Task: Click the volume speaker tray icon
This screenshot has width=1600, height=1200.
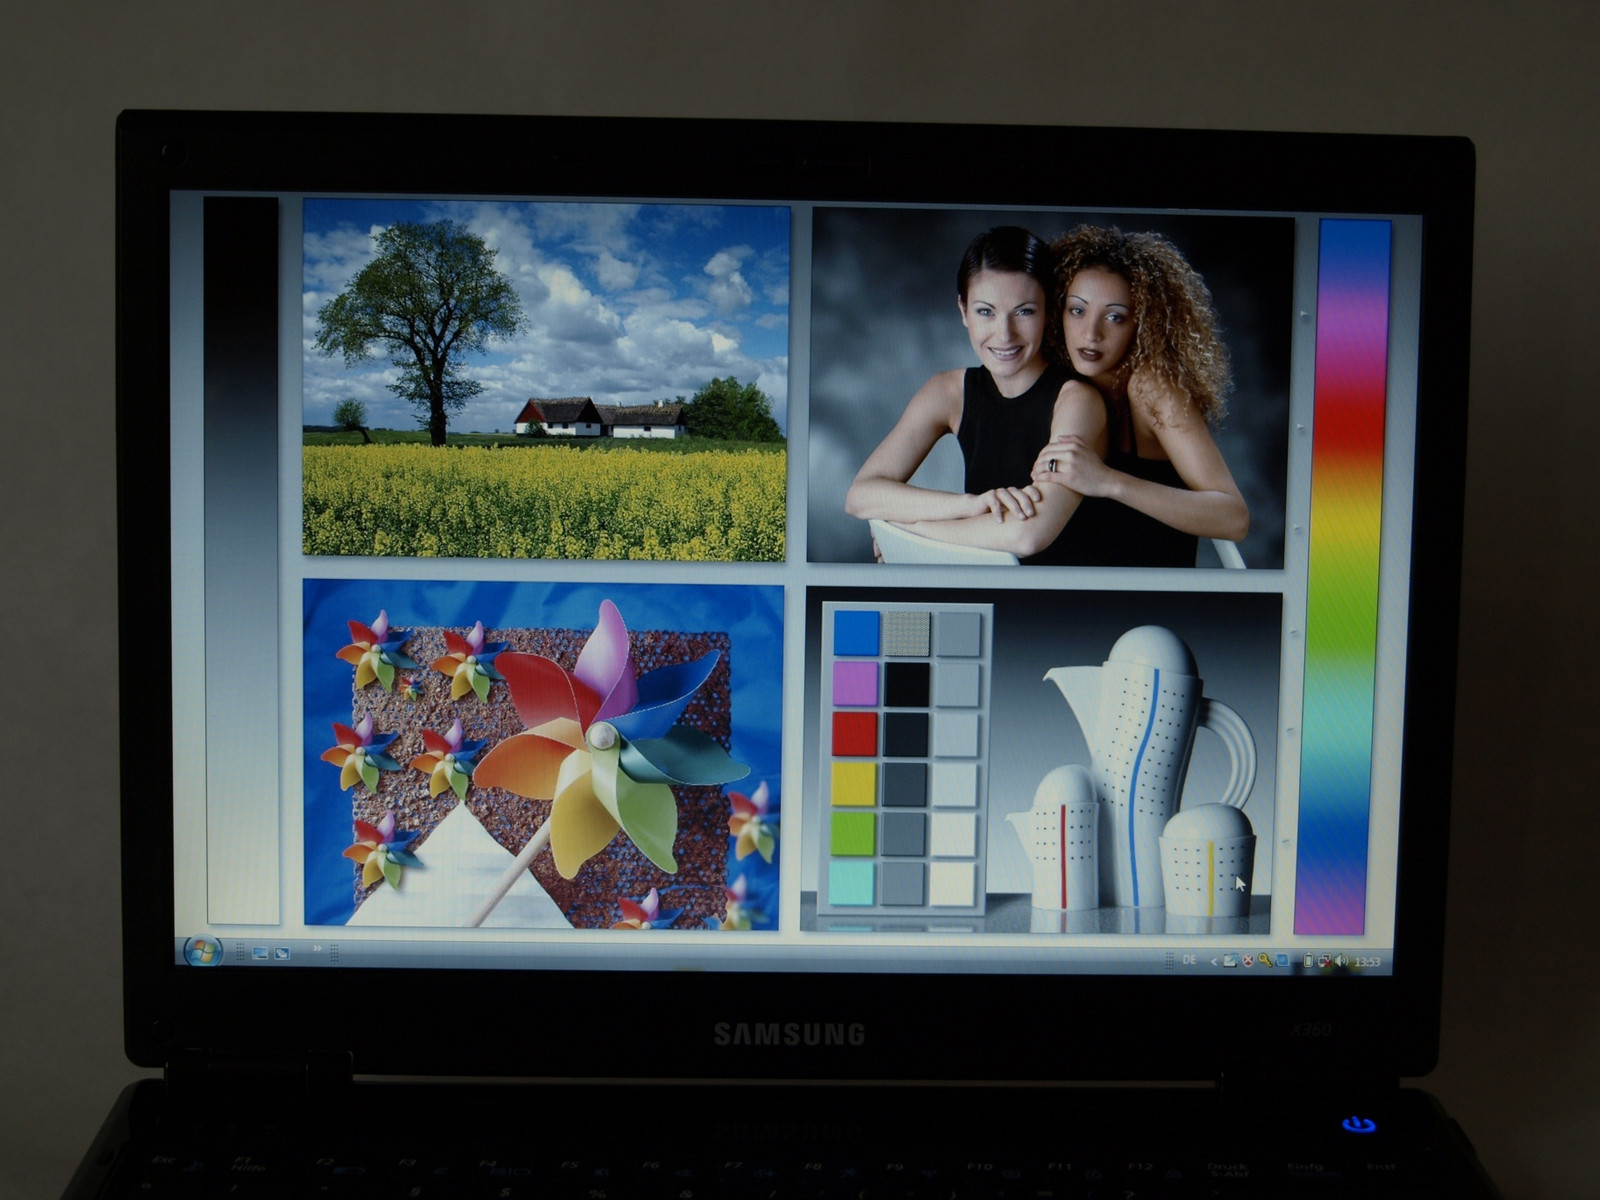Action: [1340, 961]
